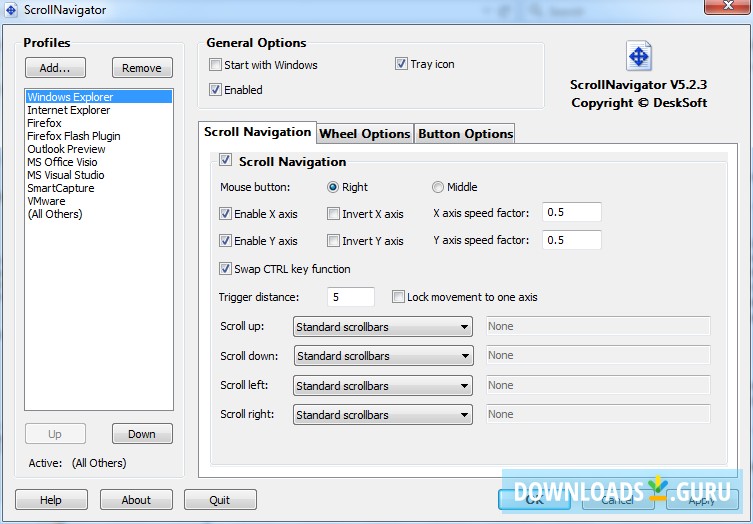Open the Scroll right dropdown
This screenshot has height=524, width=753.
pyautogui.click(x=383, y=414)
